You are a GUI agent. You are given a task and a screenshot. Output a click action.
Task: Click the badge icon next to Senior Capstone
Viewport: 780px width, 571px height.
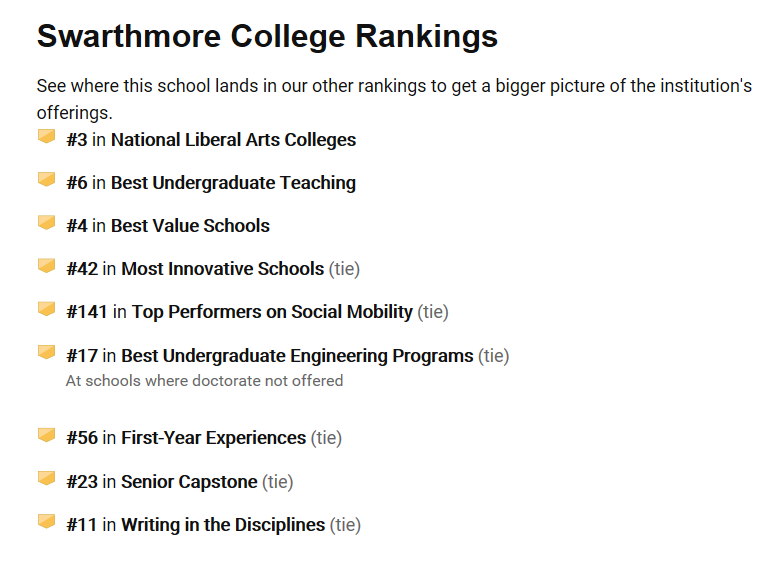tap(46, 479)
